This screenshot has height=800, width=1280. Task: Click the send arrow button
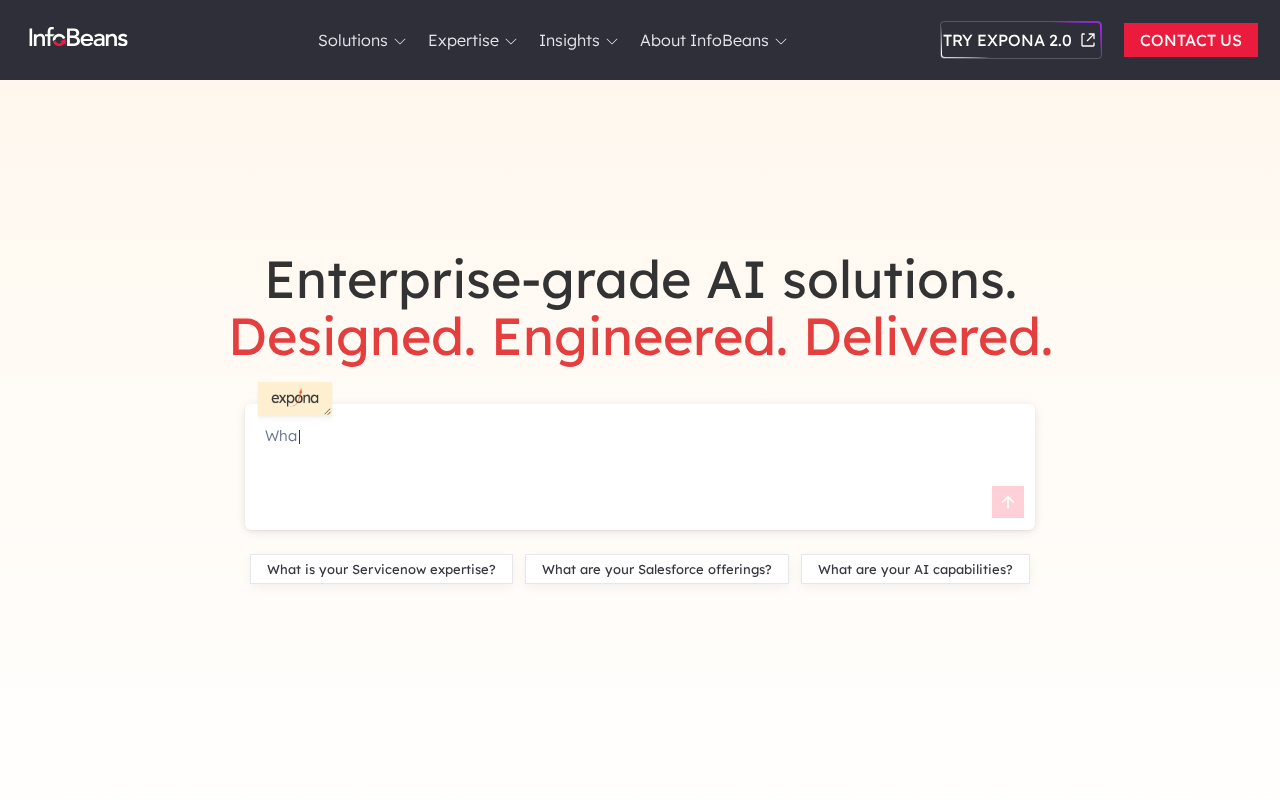1007,502
